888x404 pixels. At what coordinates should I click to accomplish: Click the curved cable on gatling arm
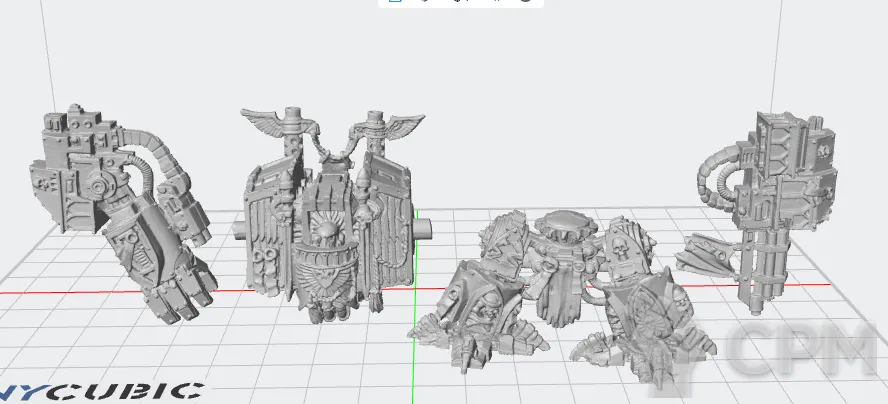pos(718,168)
